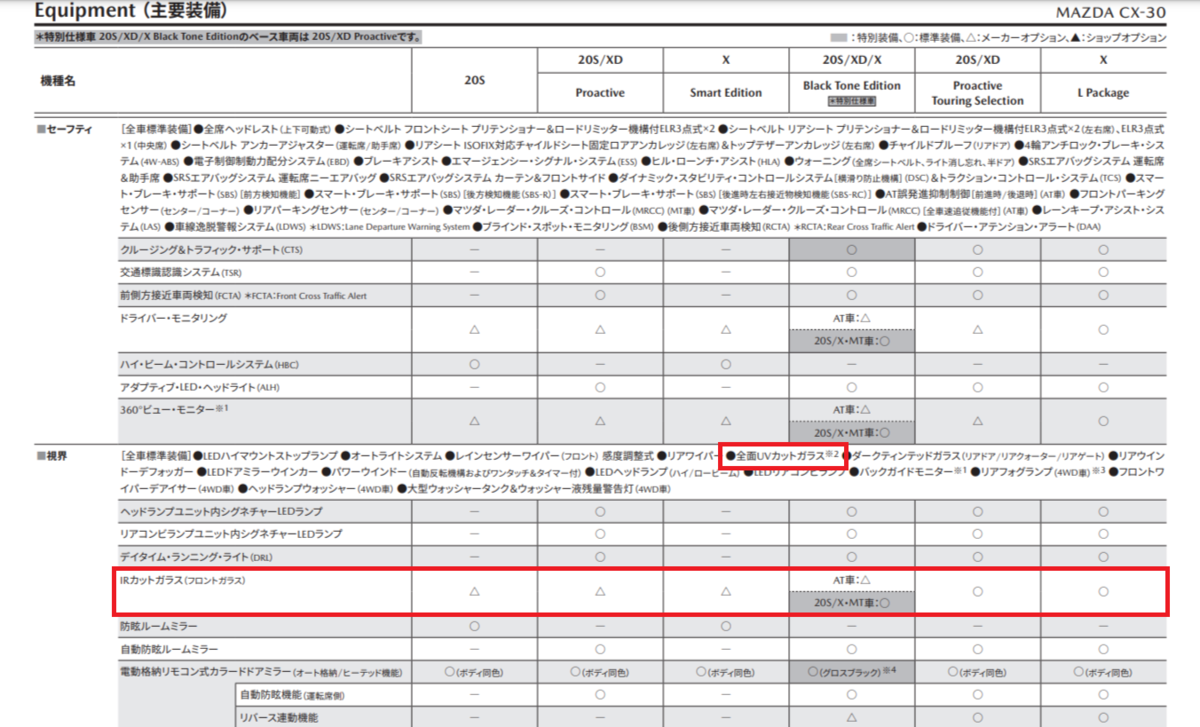
Task: Click 'AT車:△' in the 360°ビュー・モニター row
Action: click(852, 410)
